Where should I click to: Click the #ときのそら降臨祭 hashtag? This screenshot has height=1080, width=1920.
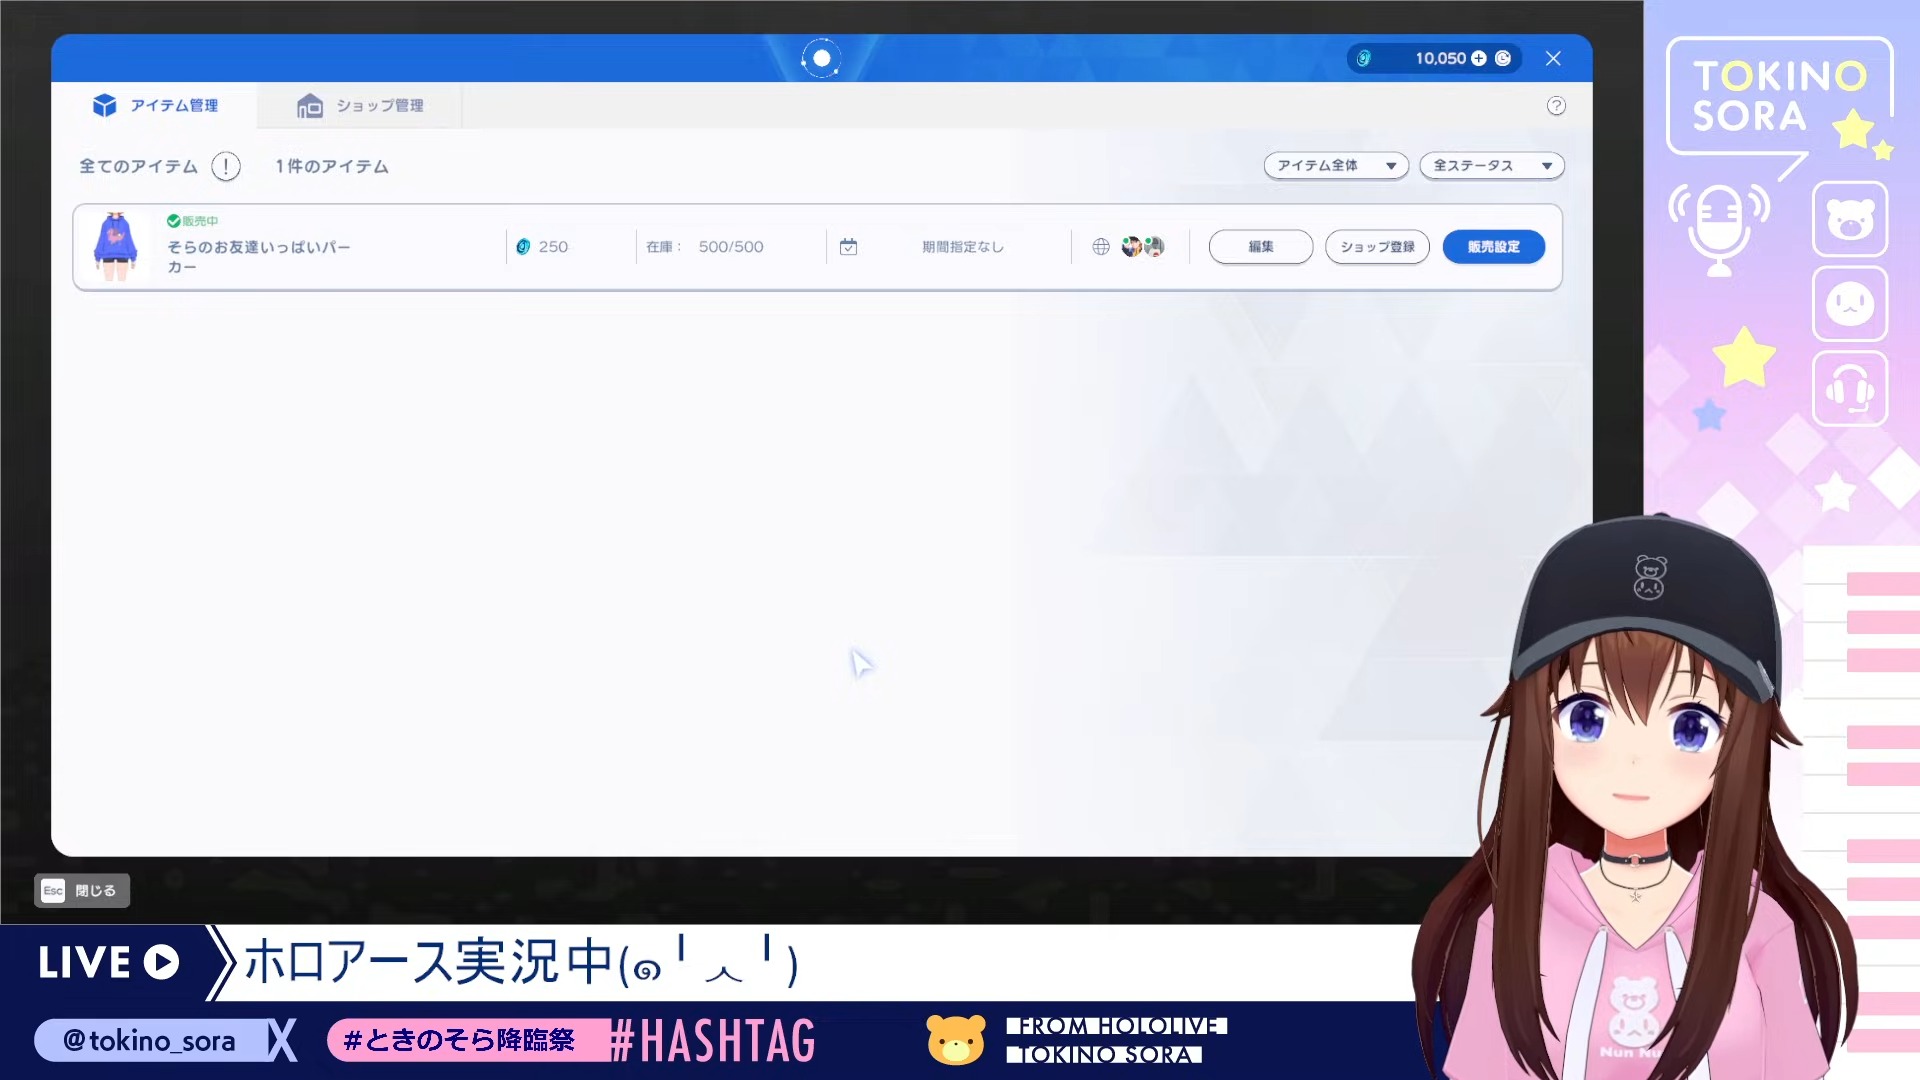[459, 1041]
